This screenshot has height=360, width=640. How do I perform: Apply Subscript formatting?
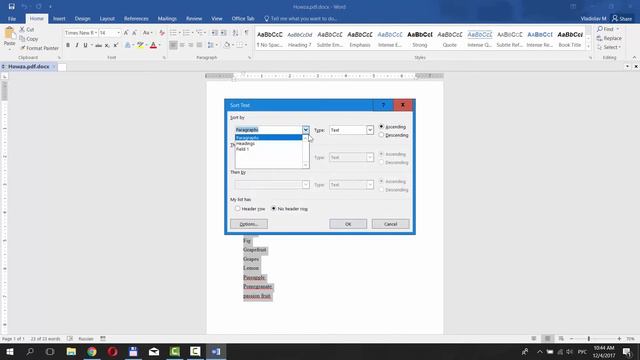click(x=107, y=45)
